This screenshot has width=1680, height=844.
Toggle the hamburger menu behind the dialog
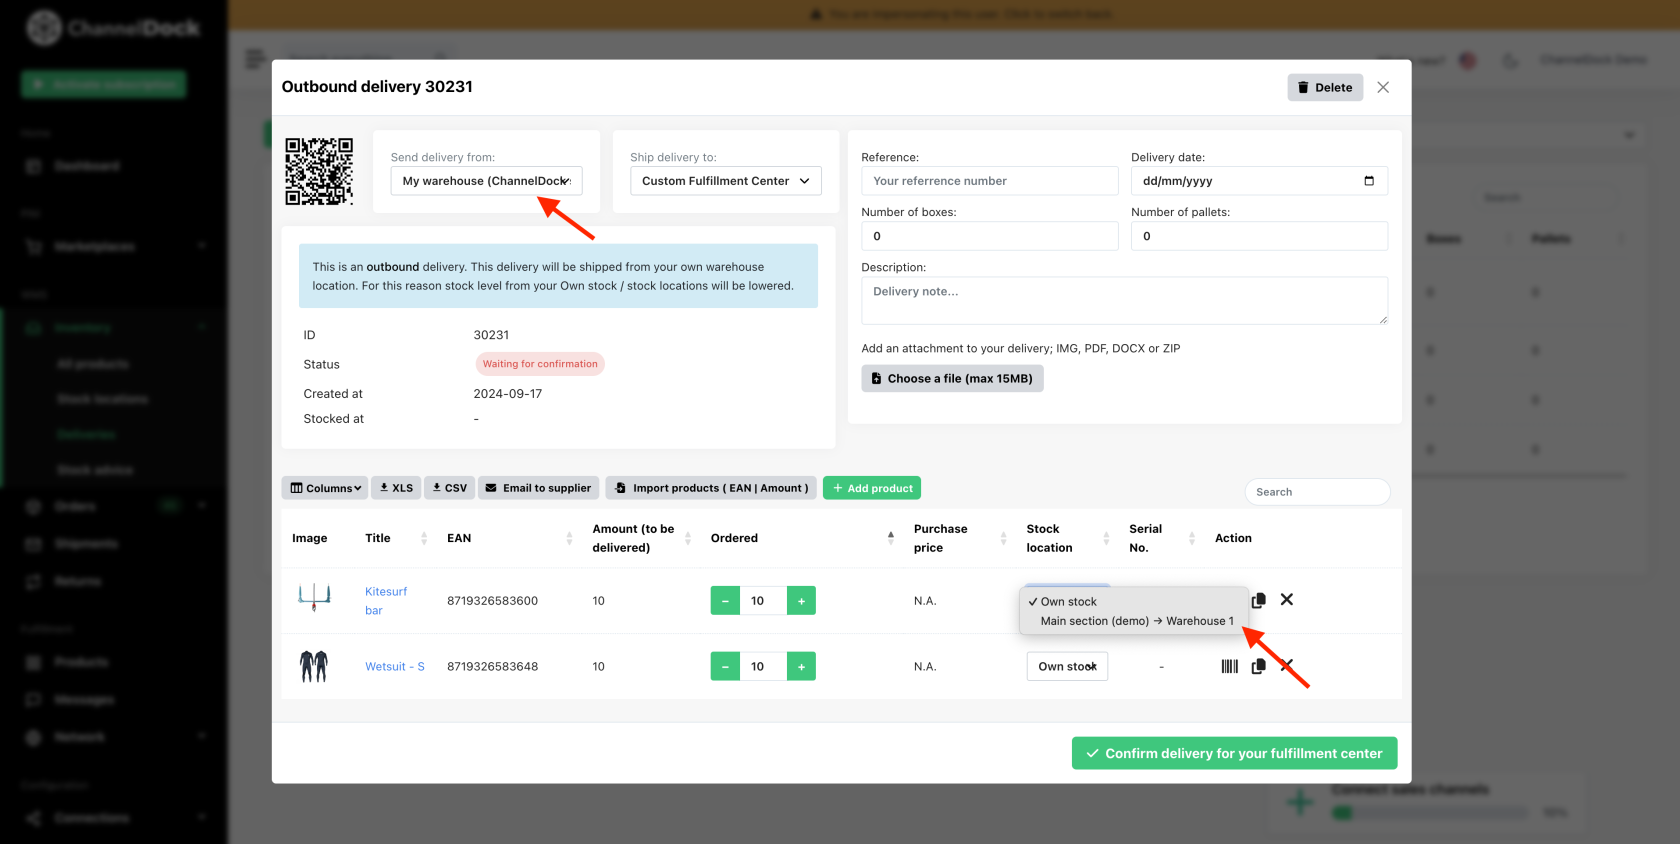click(255, 59)
